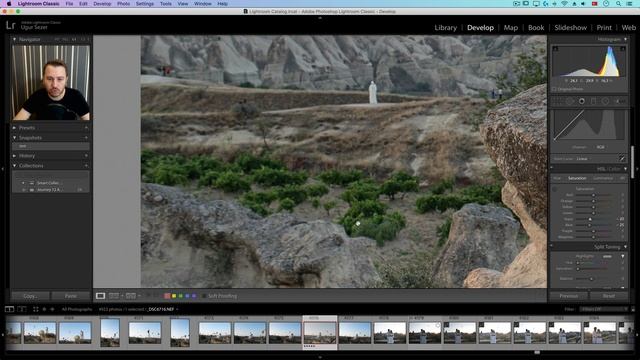
Task: Open the Point Curve dropdown
Action: 584,158
